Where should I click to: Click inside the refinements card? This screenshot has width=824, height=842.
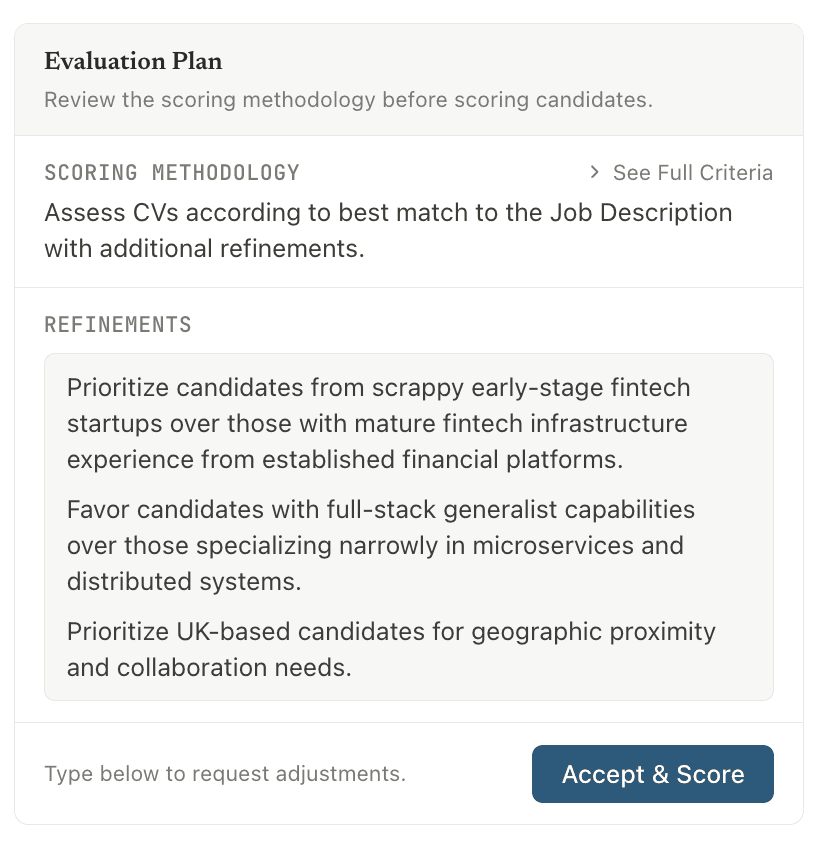408,525
